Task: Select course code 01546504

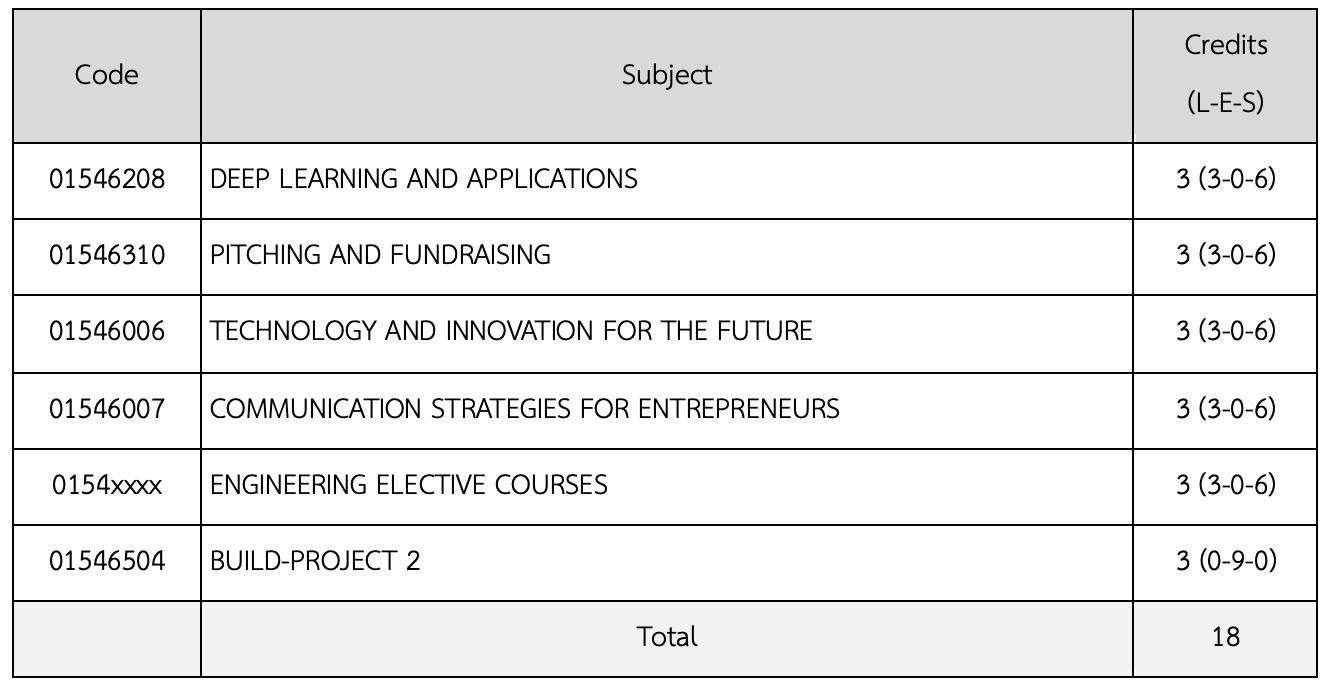Action: (x=106, y=561)
